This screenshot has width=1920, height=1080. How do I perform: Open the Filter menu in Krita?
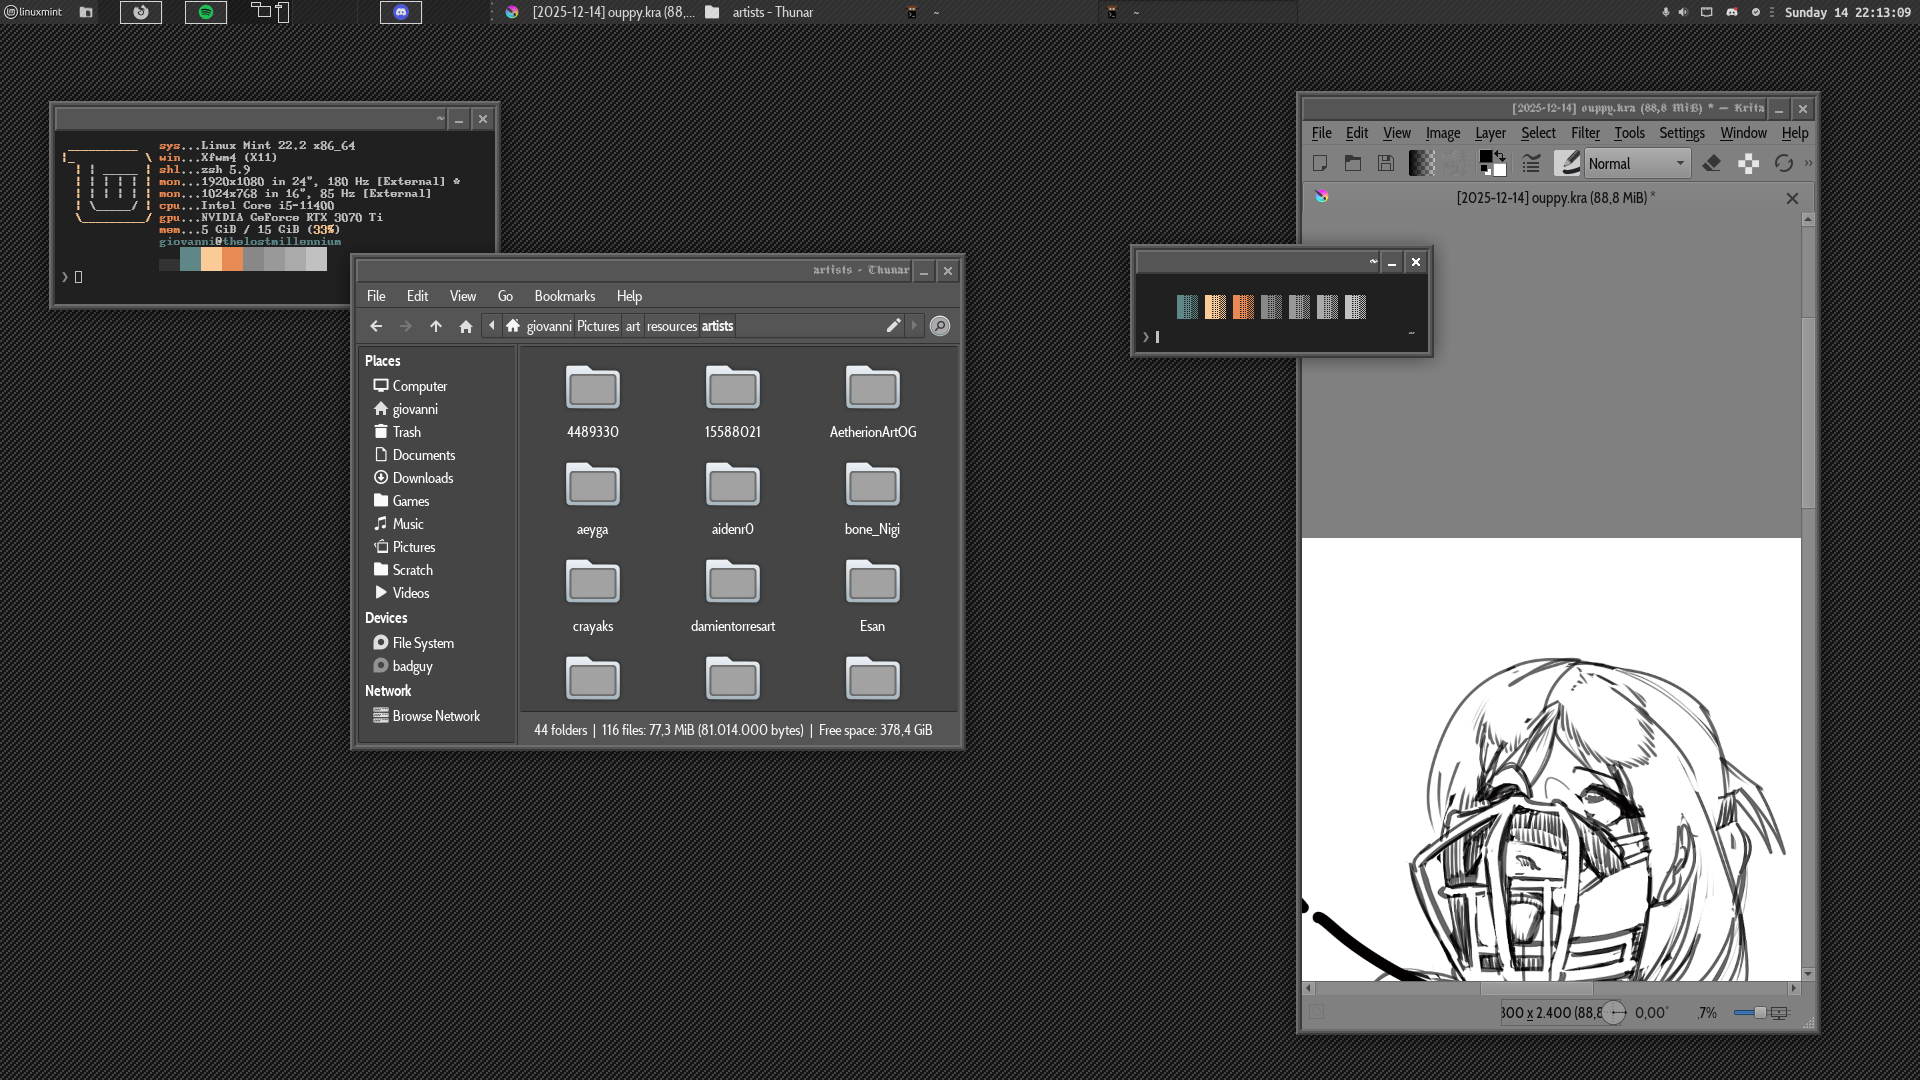pyautogui.click(x=1585, y=133)
